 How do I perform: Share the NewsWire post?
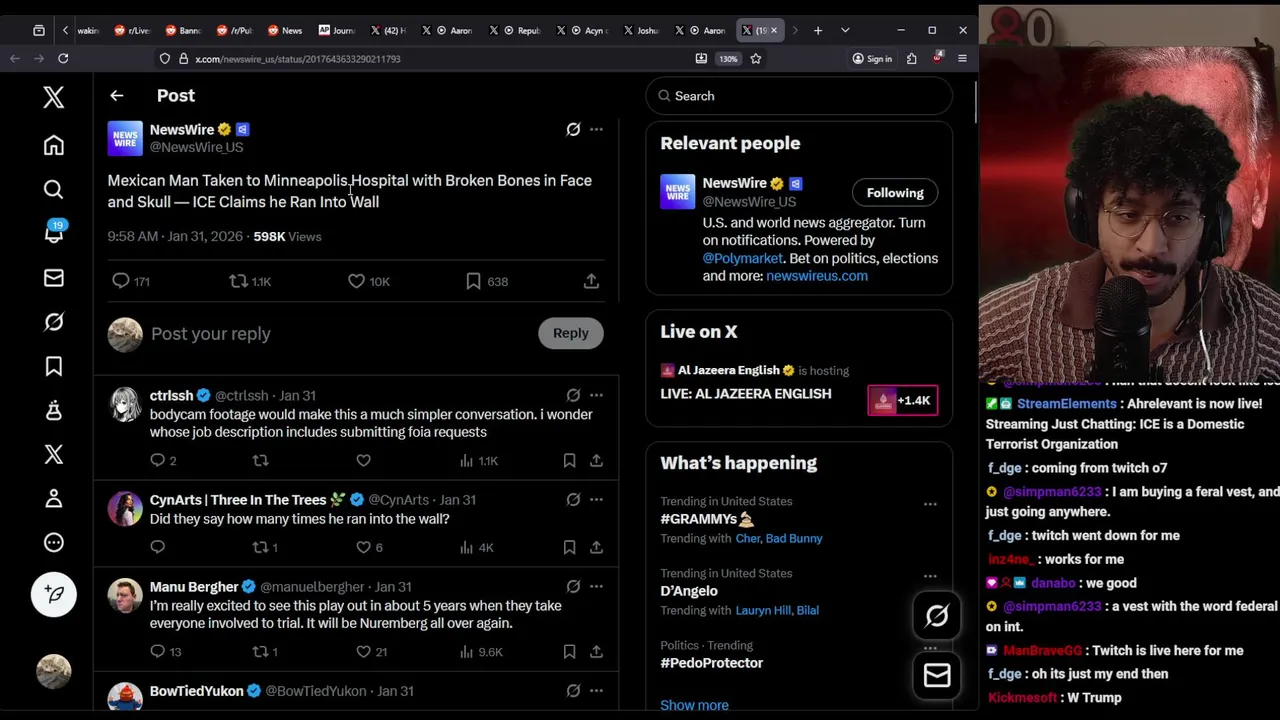point(591,282)
